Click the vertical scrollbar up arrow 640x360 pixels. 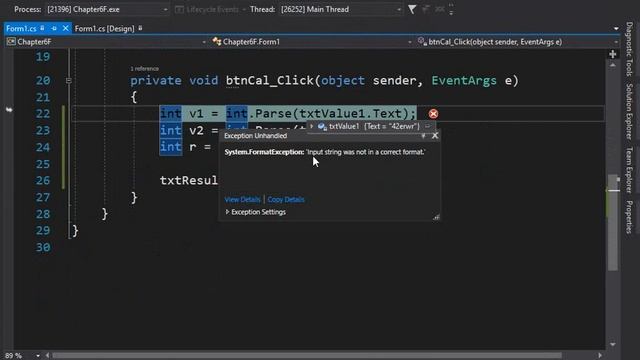tap(613, 65)
